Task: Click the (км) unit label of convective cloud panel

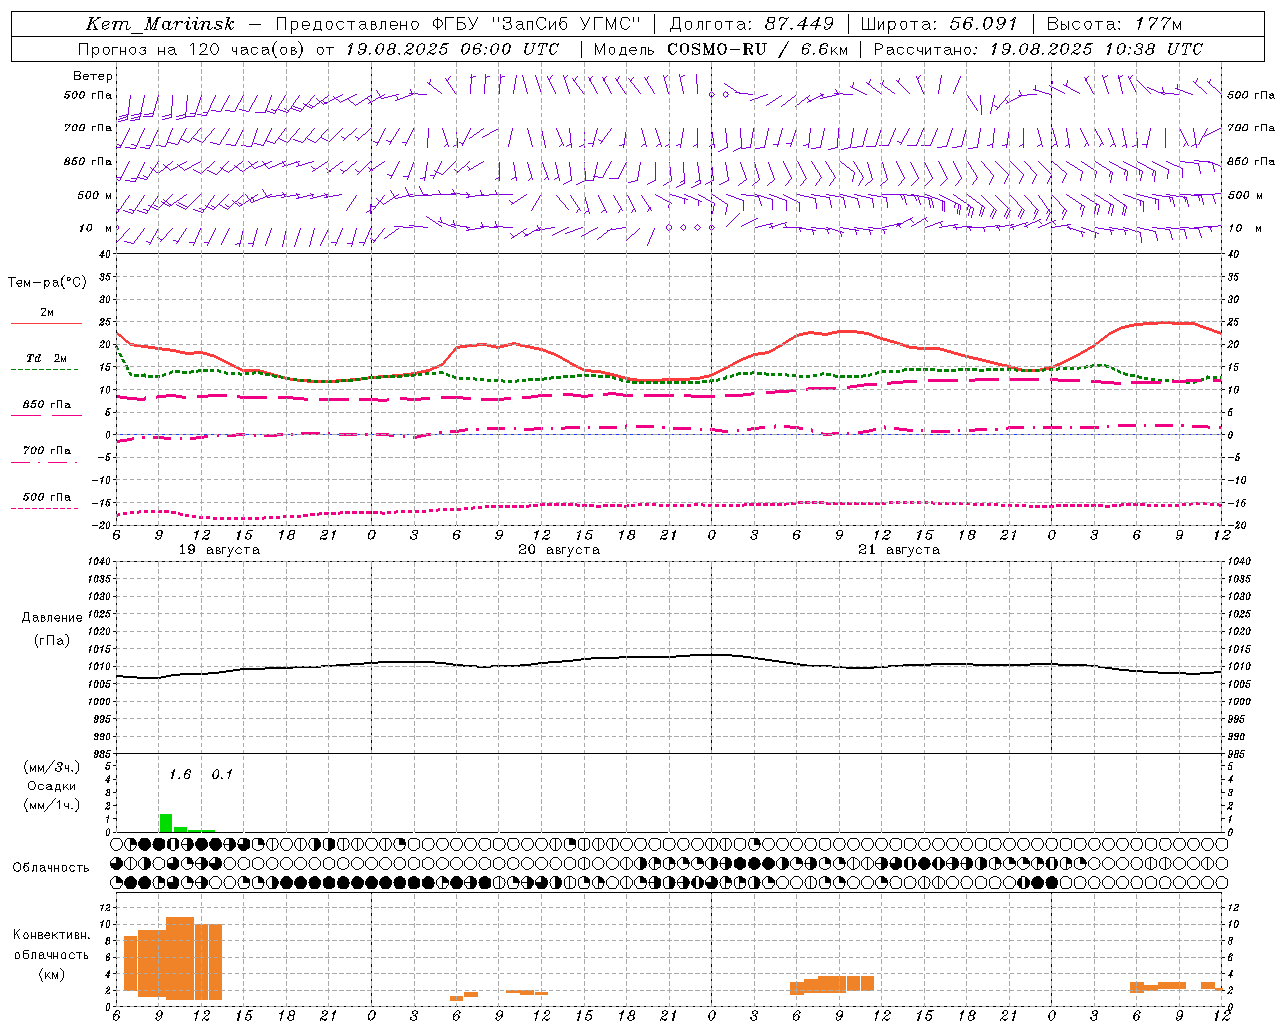Action: (51, 974)
